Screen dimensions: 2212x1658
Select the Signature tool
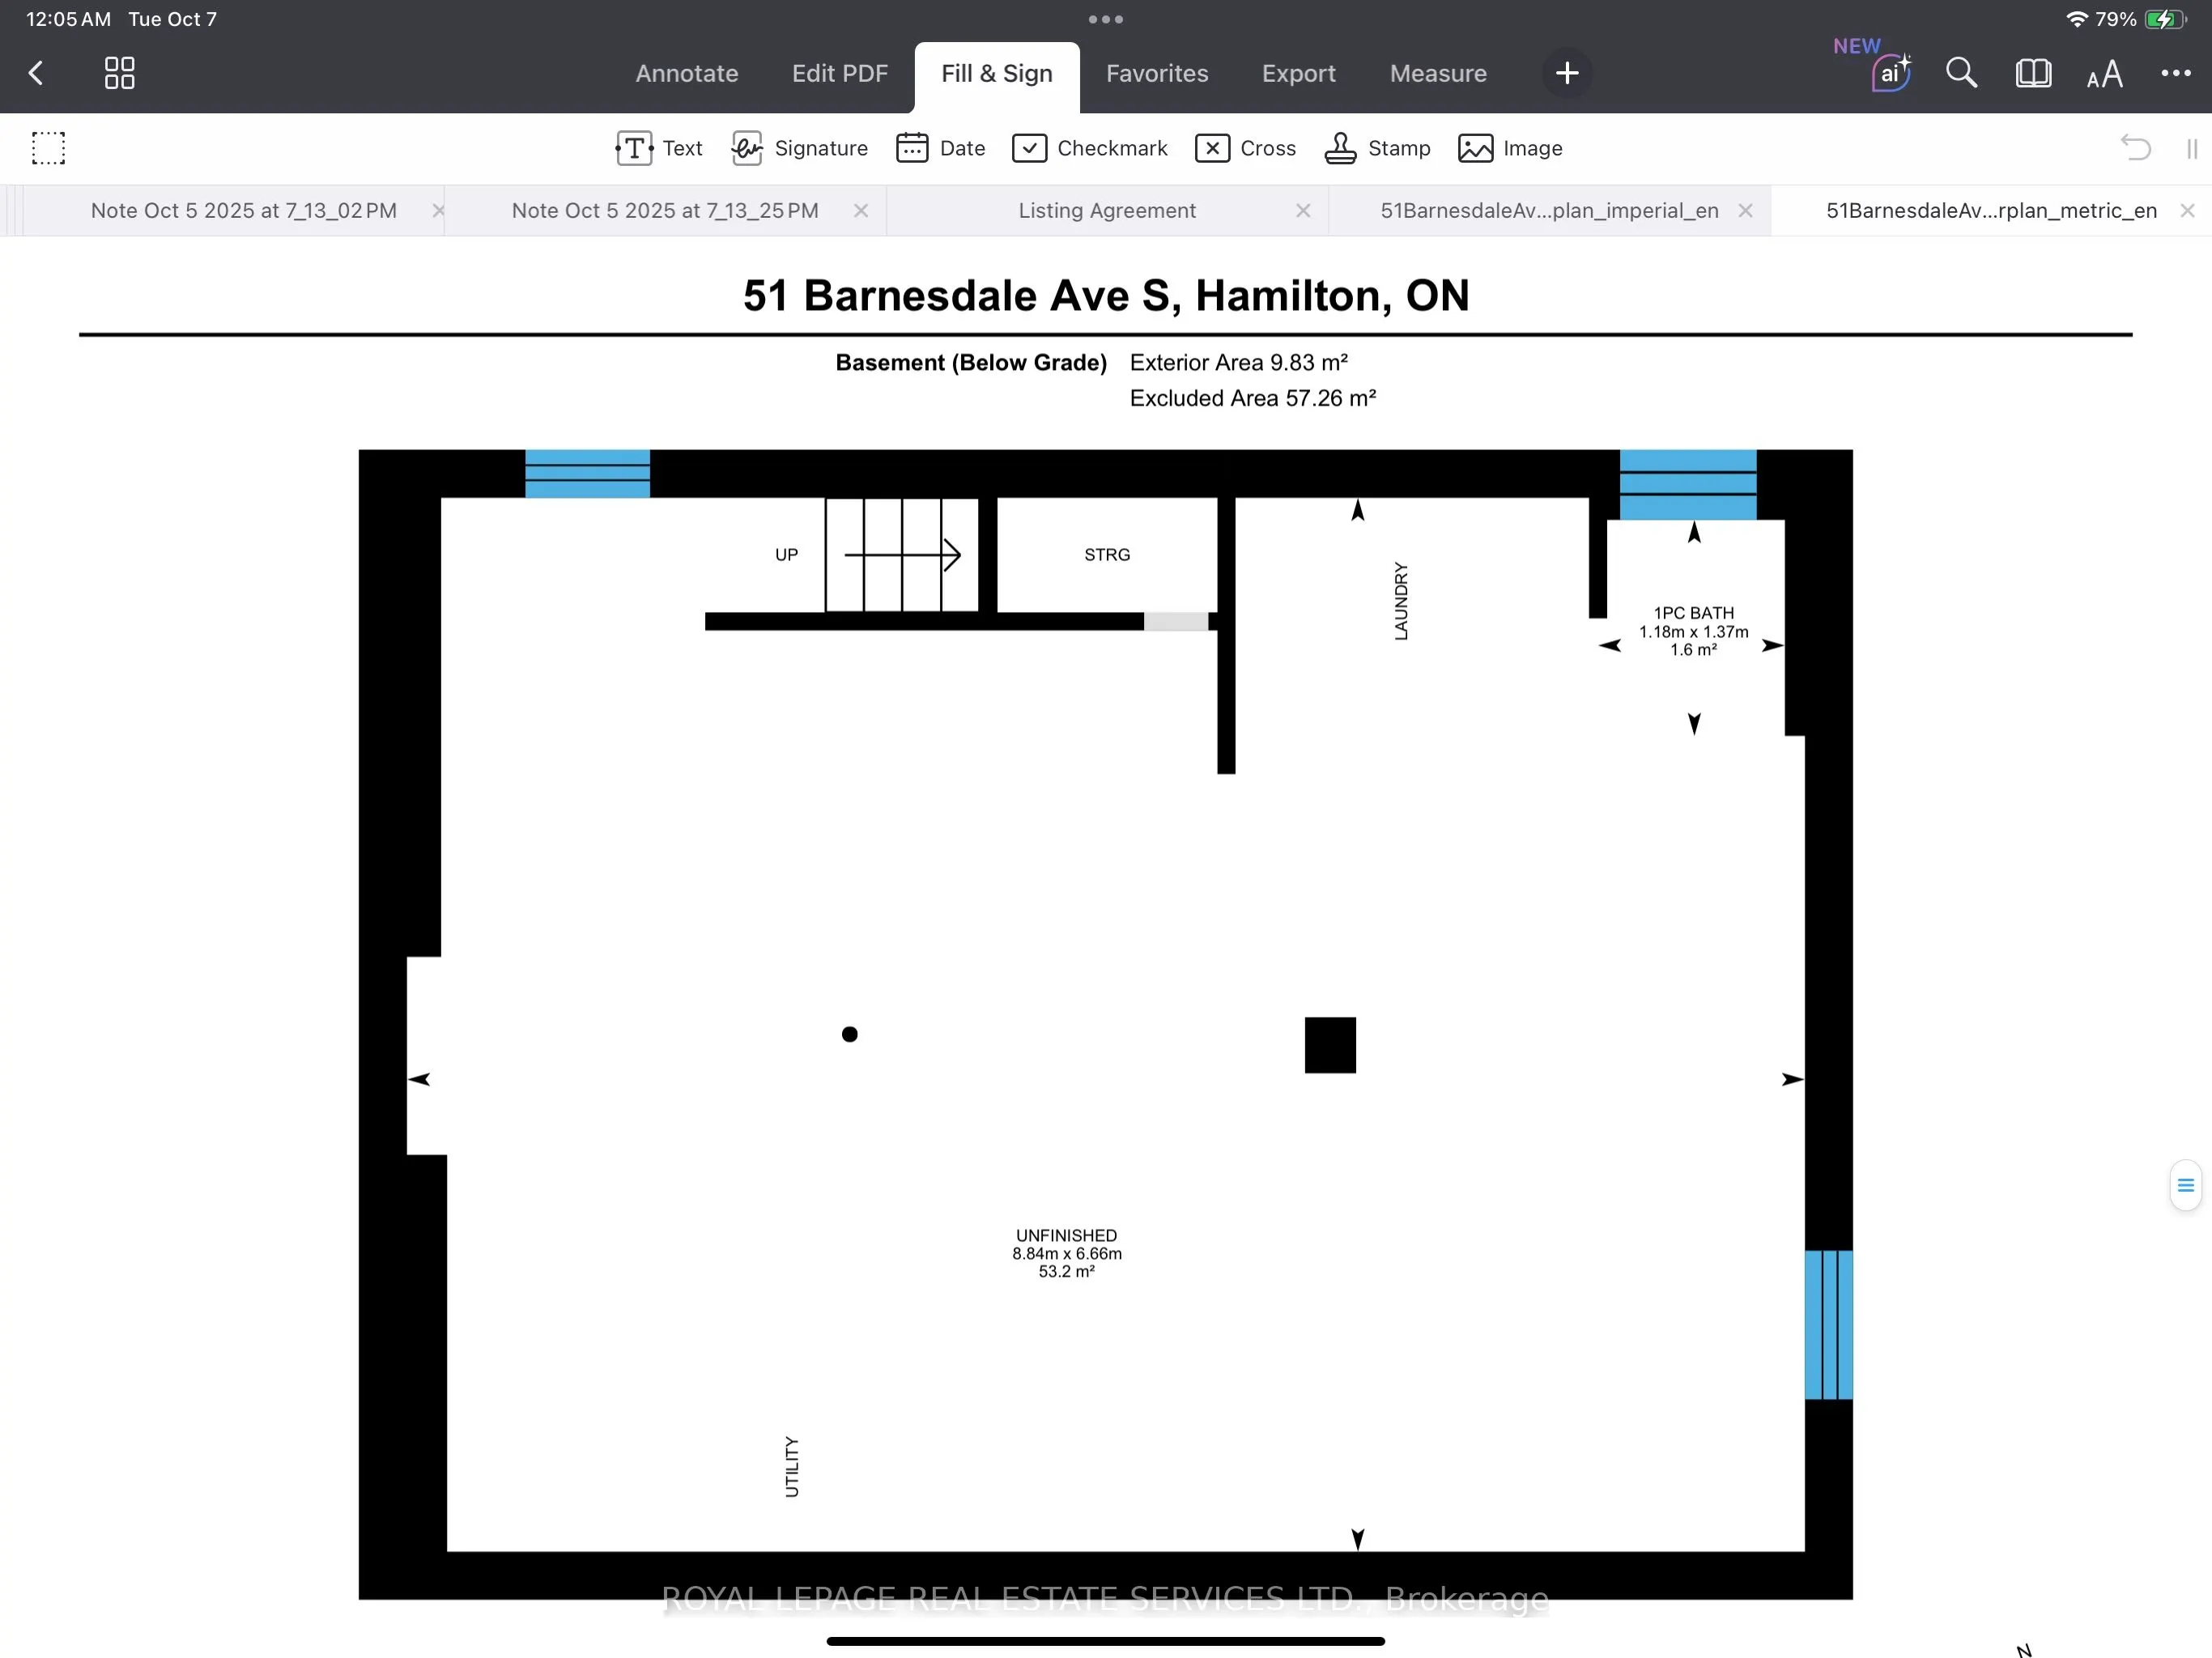pos(799,148)
